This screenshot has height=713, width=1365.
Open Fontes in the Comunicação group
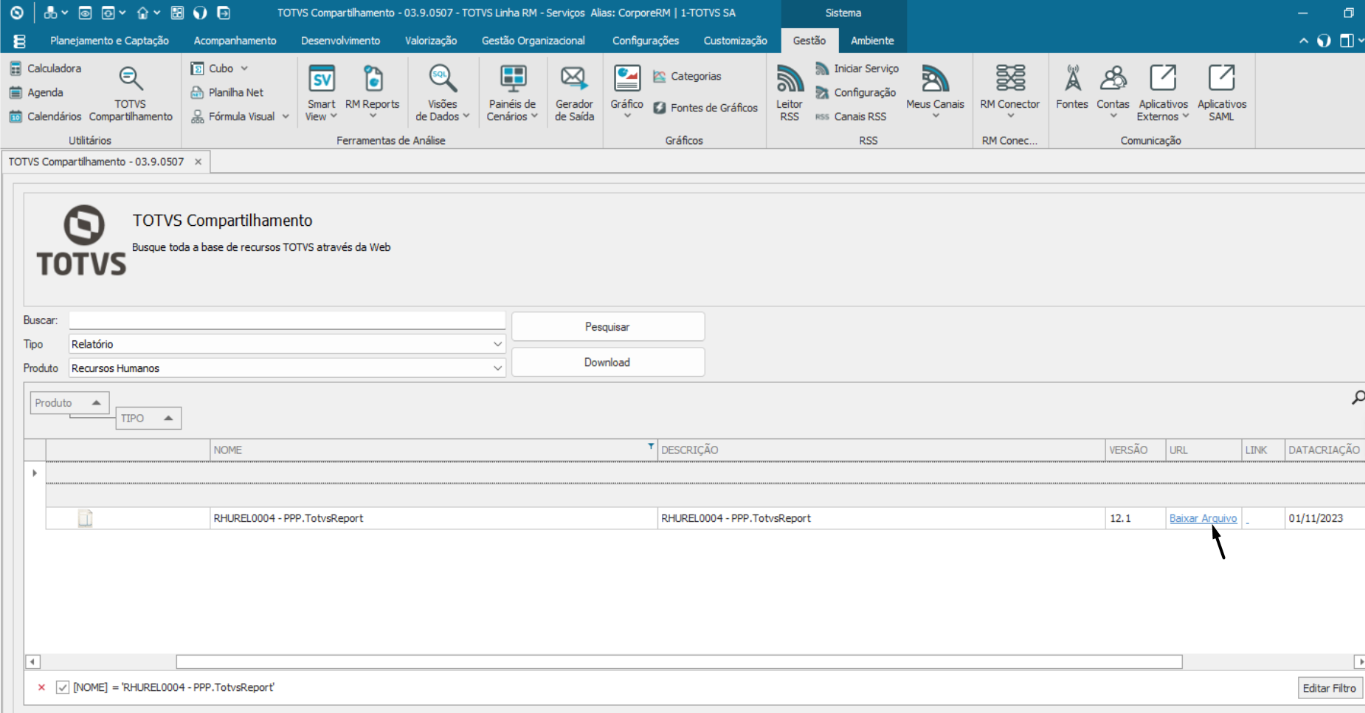click(1072, 88)
